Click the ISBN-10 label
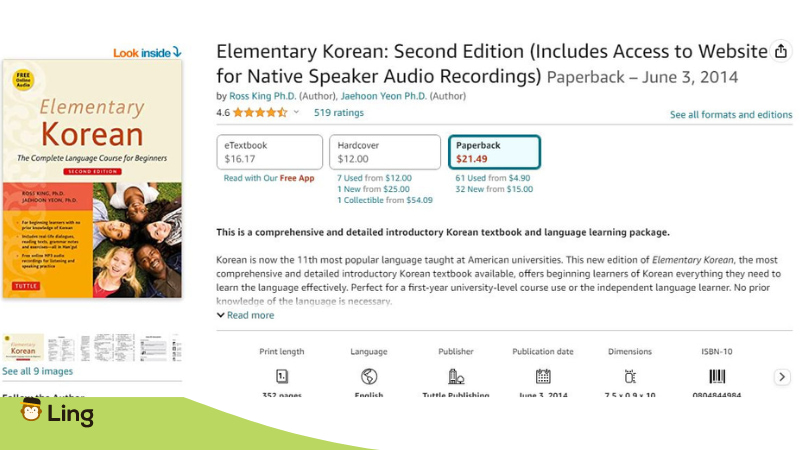800x450 pixels. (717, 352)
